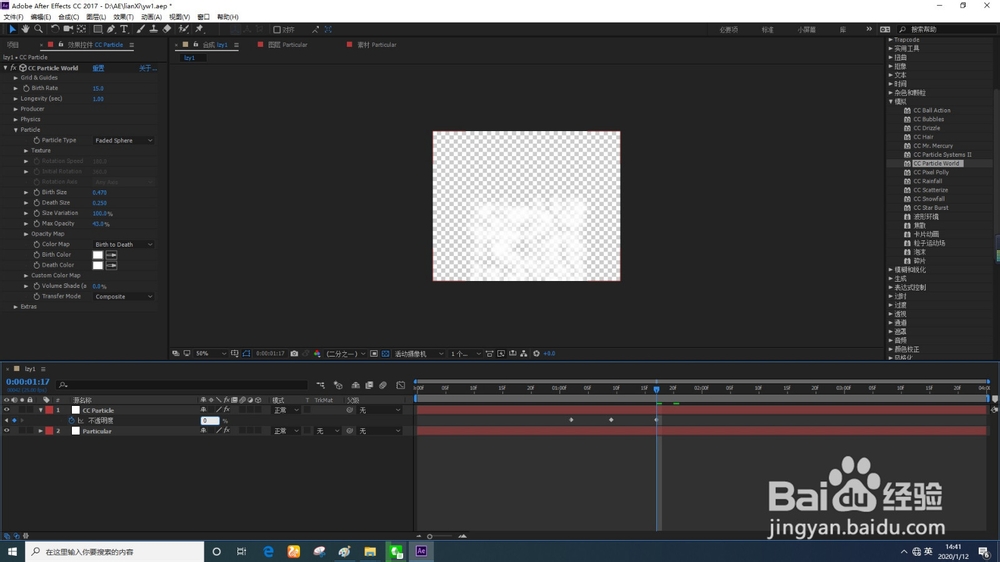The height and width of the screenshot is (562, 1000).
Task: Select the Rotation tool
Action: tap(55, 29)
